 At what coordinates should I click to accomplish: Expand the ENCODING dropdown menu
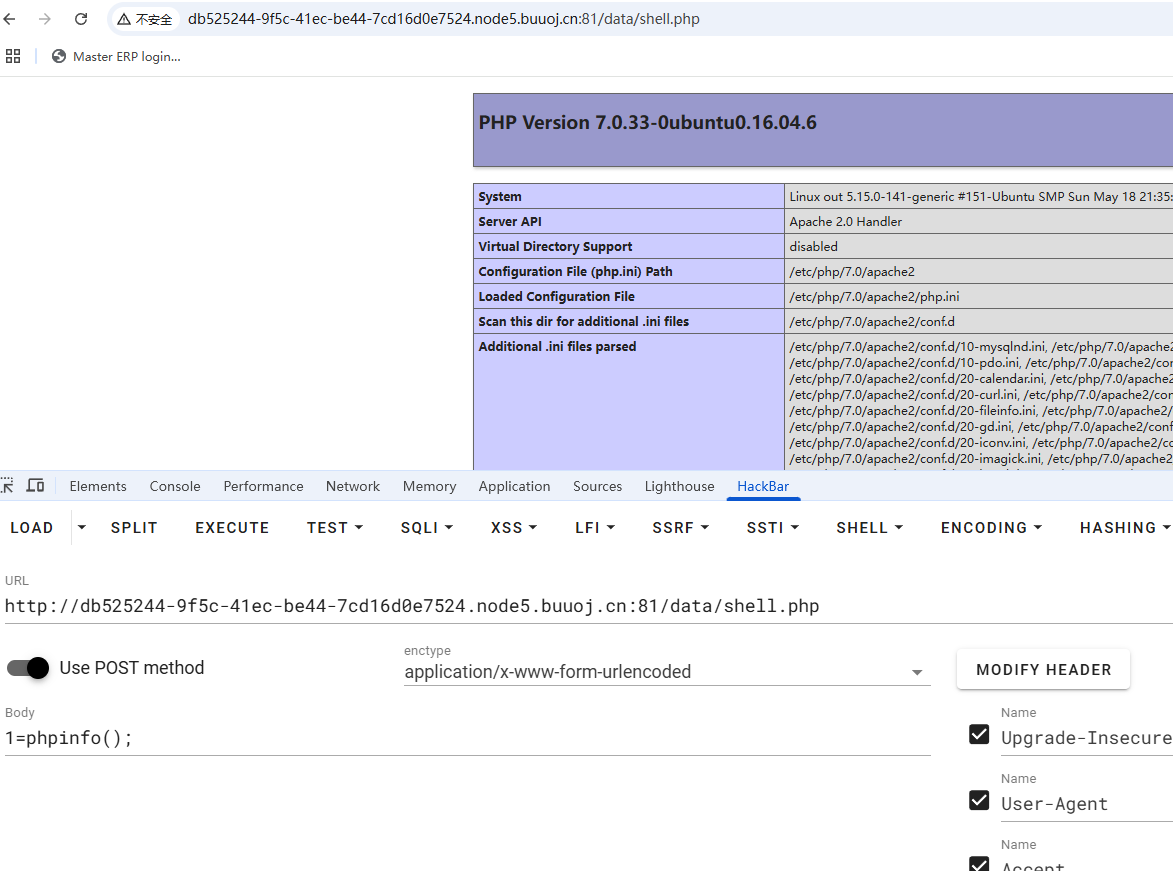(991, 528)
